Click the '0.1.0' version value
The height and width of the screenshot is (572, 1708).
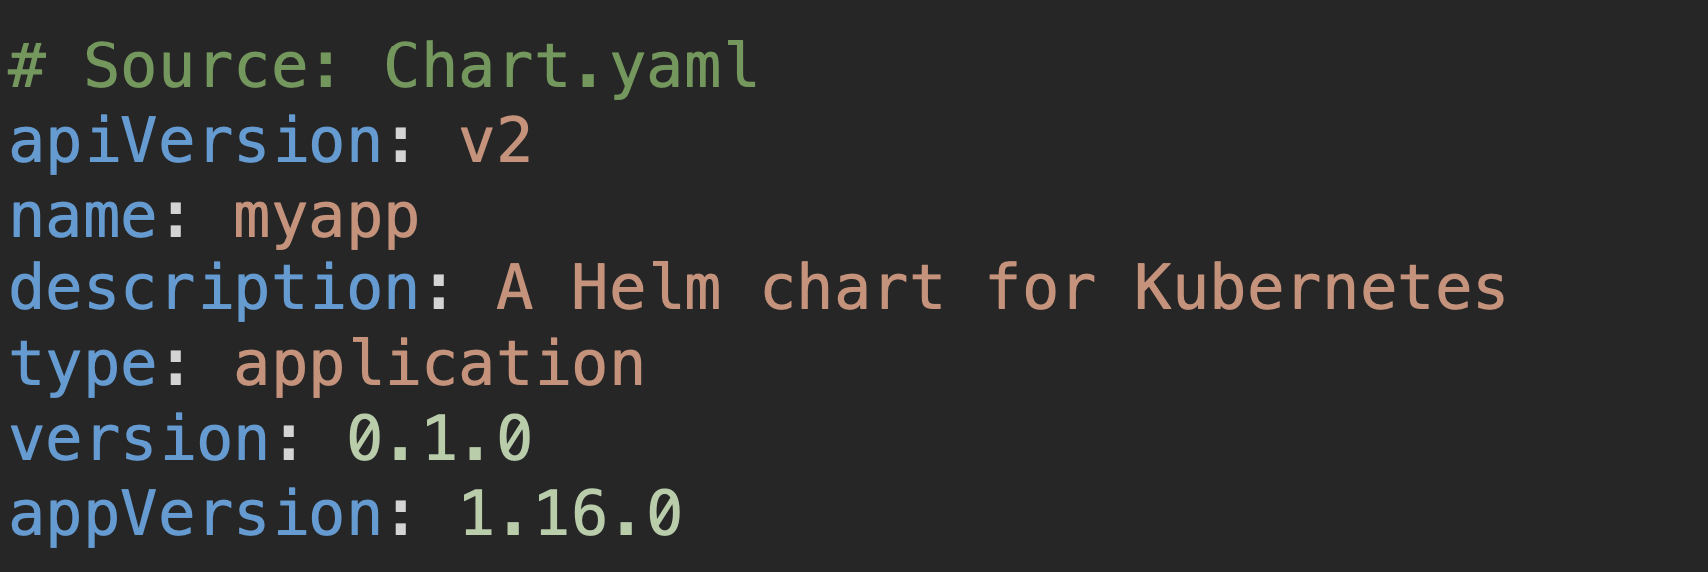click(x=440, y=438)
